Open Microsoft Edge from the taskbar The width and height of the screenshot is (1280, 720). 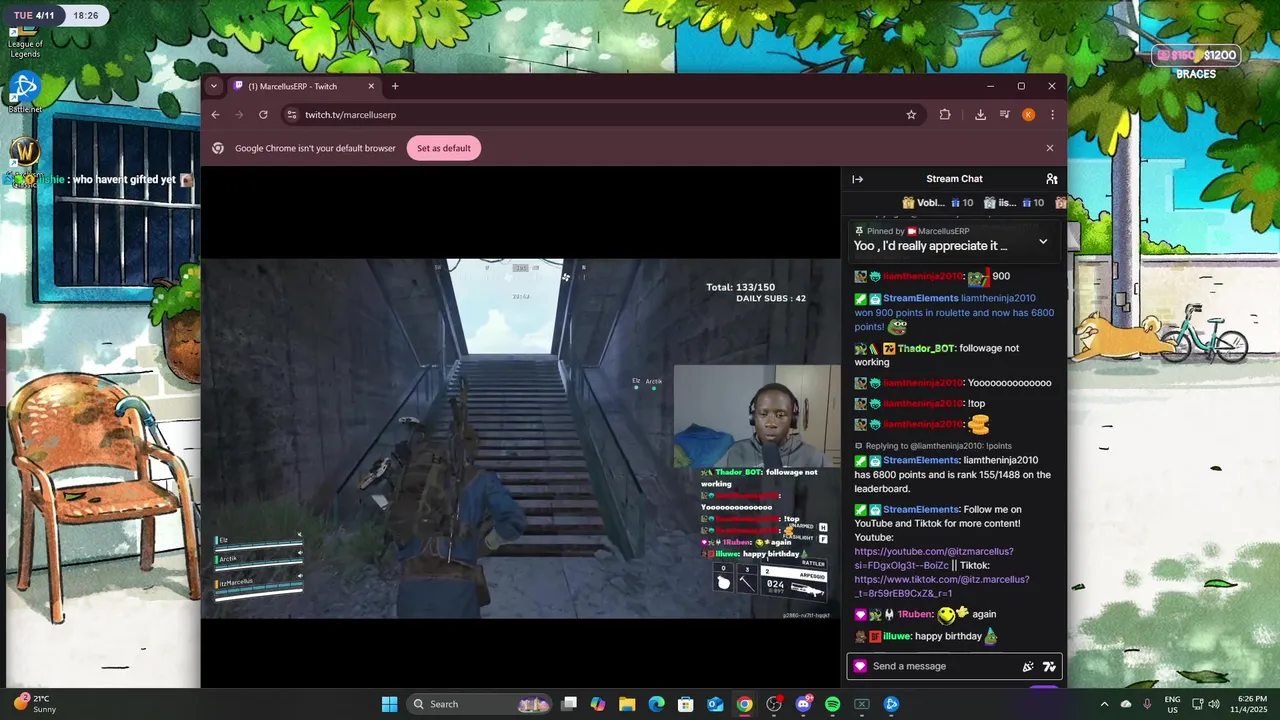pos(656,704)
